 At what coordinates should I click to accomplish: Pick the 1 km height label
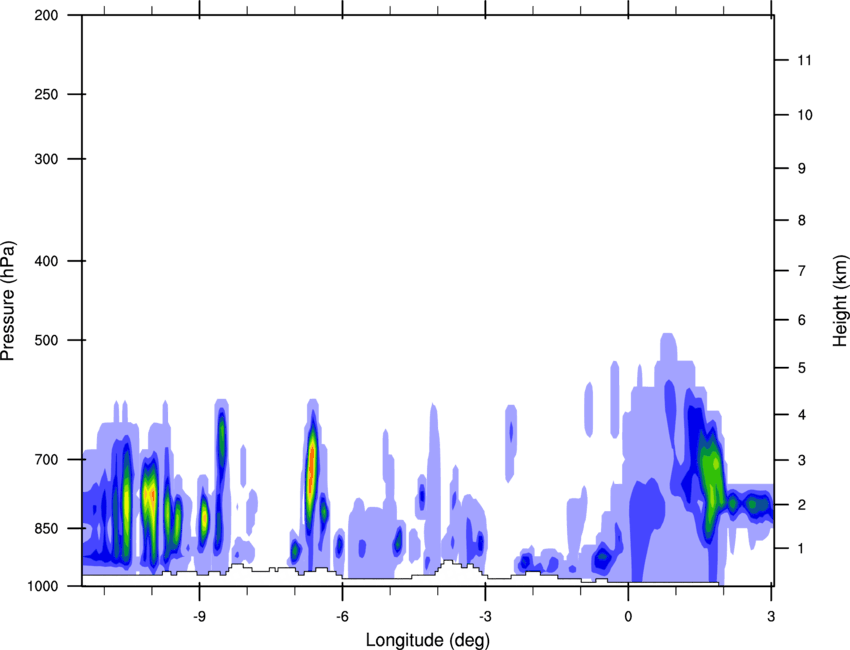tap(801, 549)
